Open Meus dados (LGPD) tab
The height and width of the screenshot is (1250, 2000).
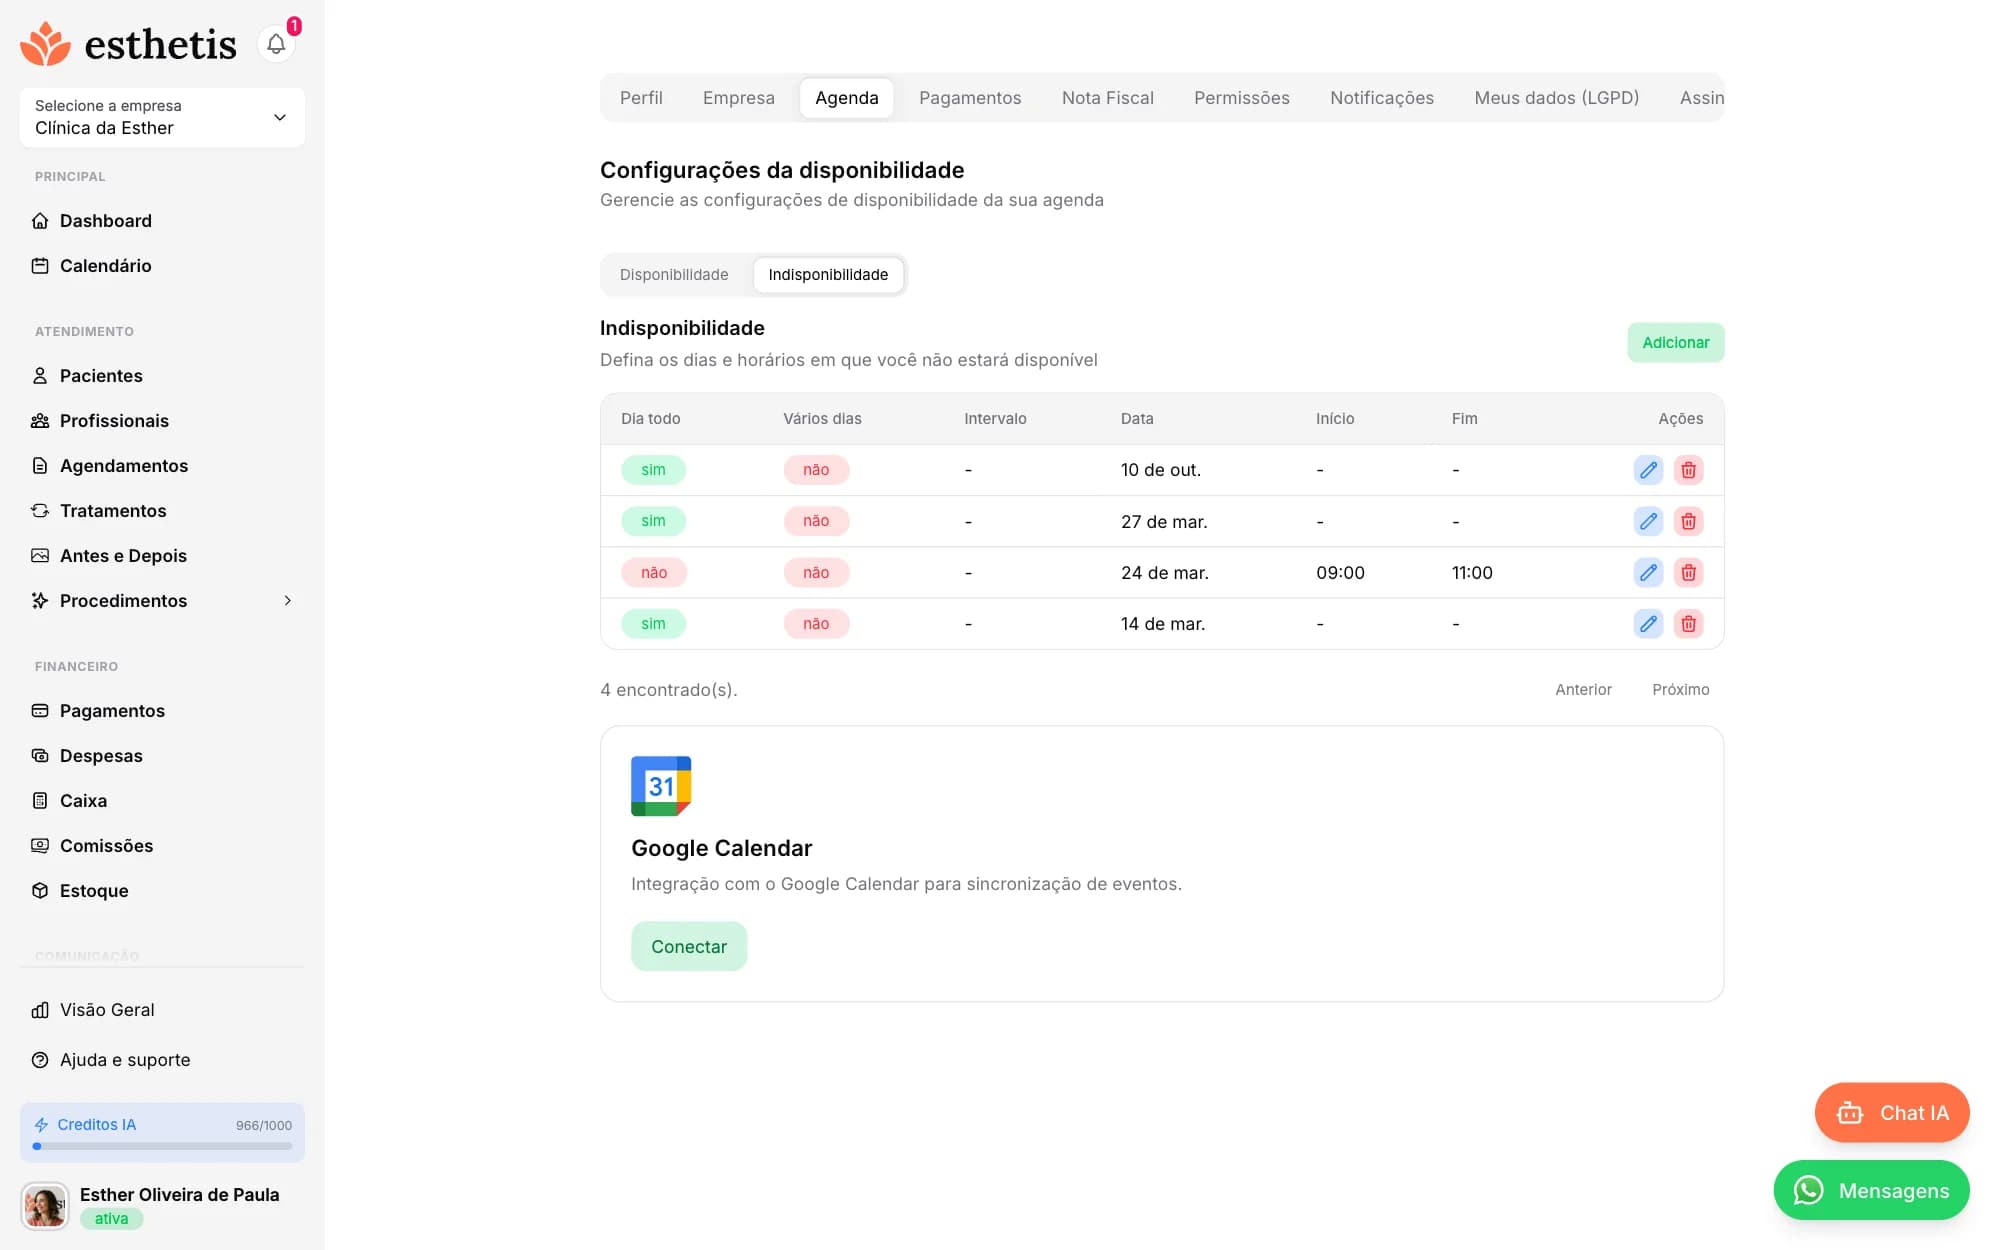click(1556, 98)
